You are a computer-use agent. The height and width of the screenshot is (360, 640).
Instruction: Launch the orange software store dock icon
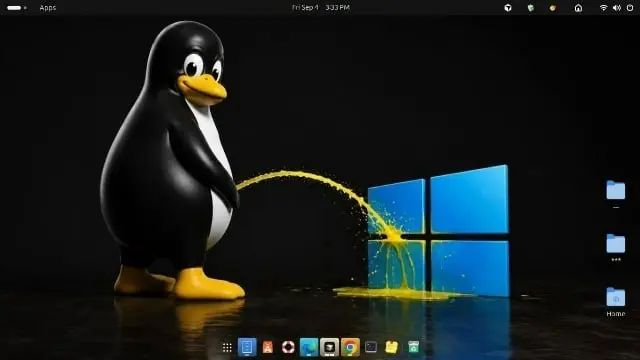click(268, 347)
